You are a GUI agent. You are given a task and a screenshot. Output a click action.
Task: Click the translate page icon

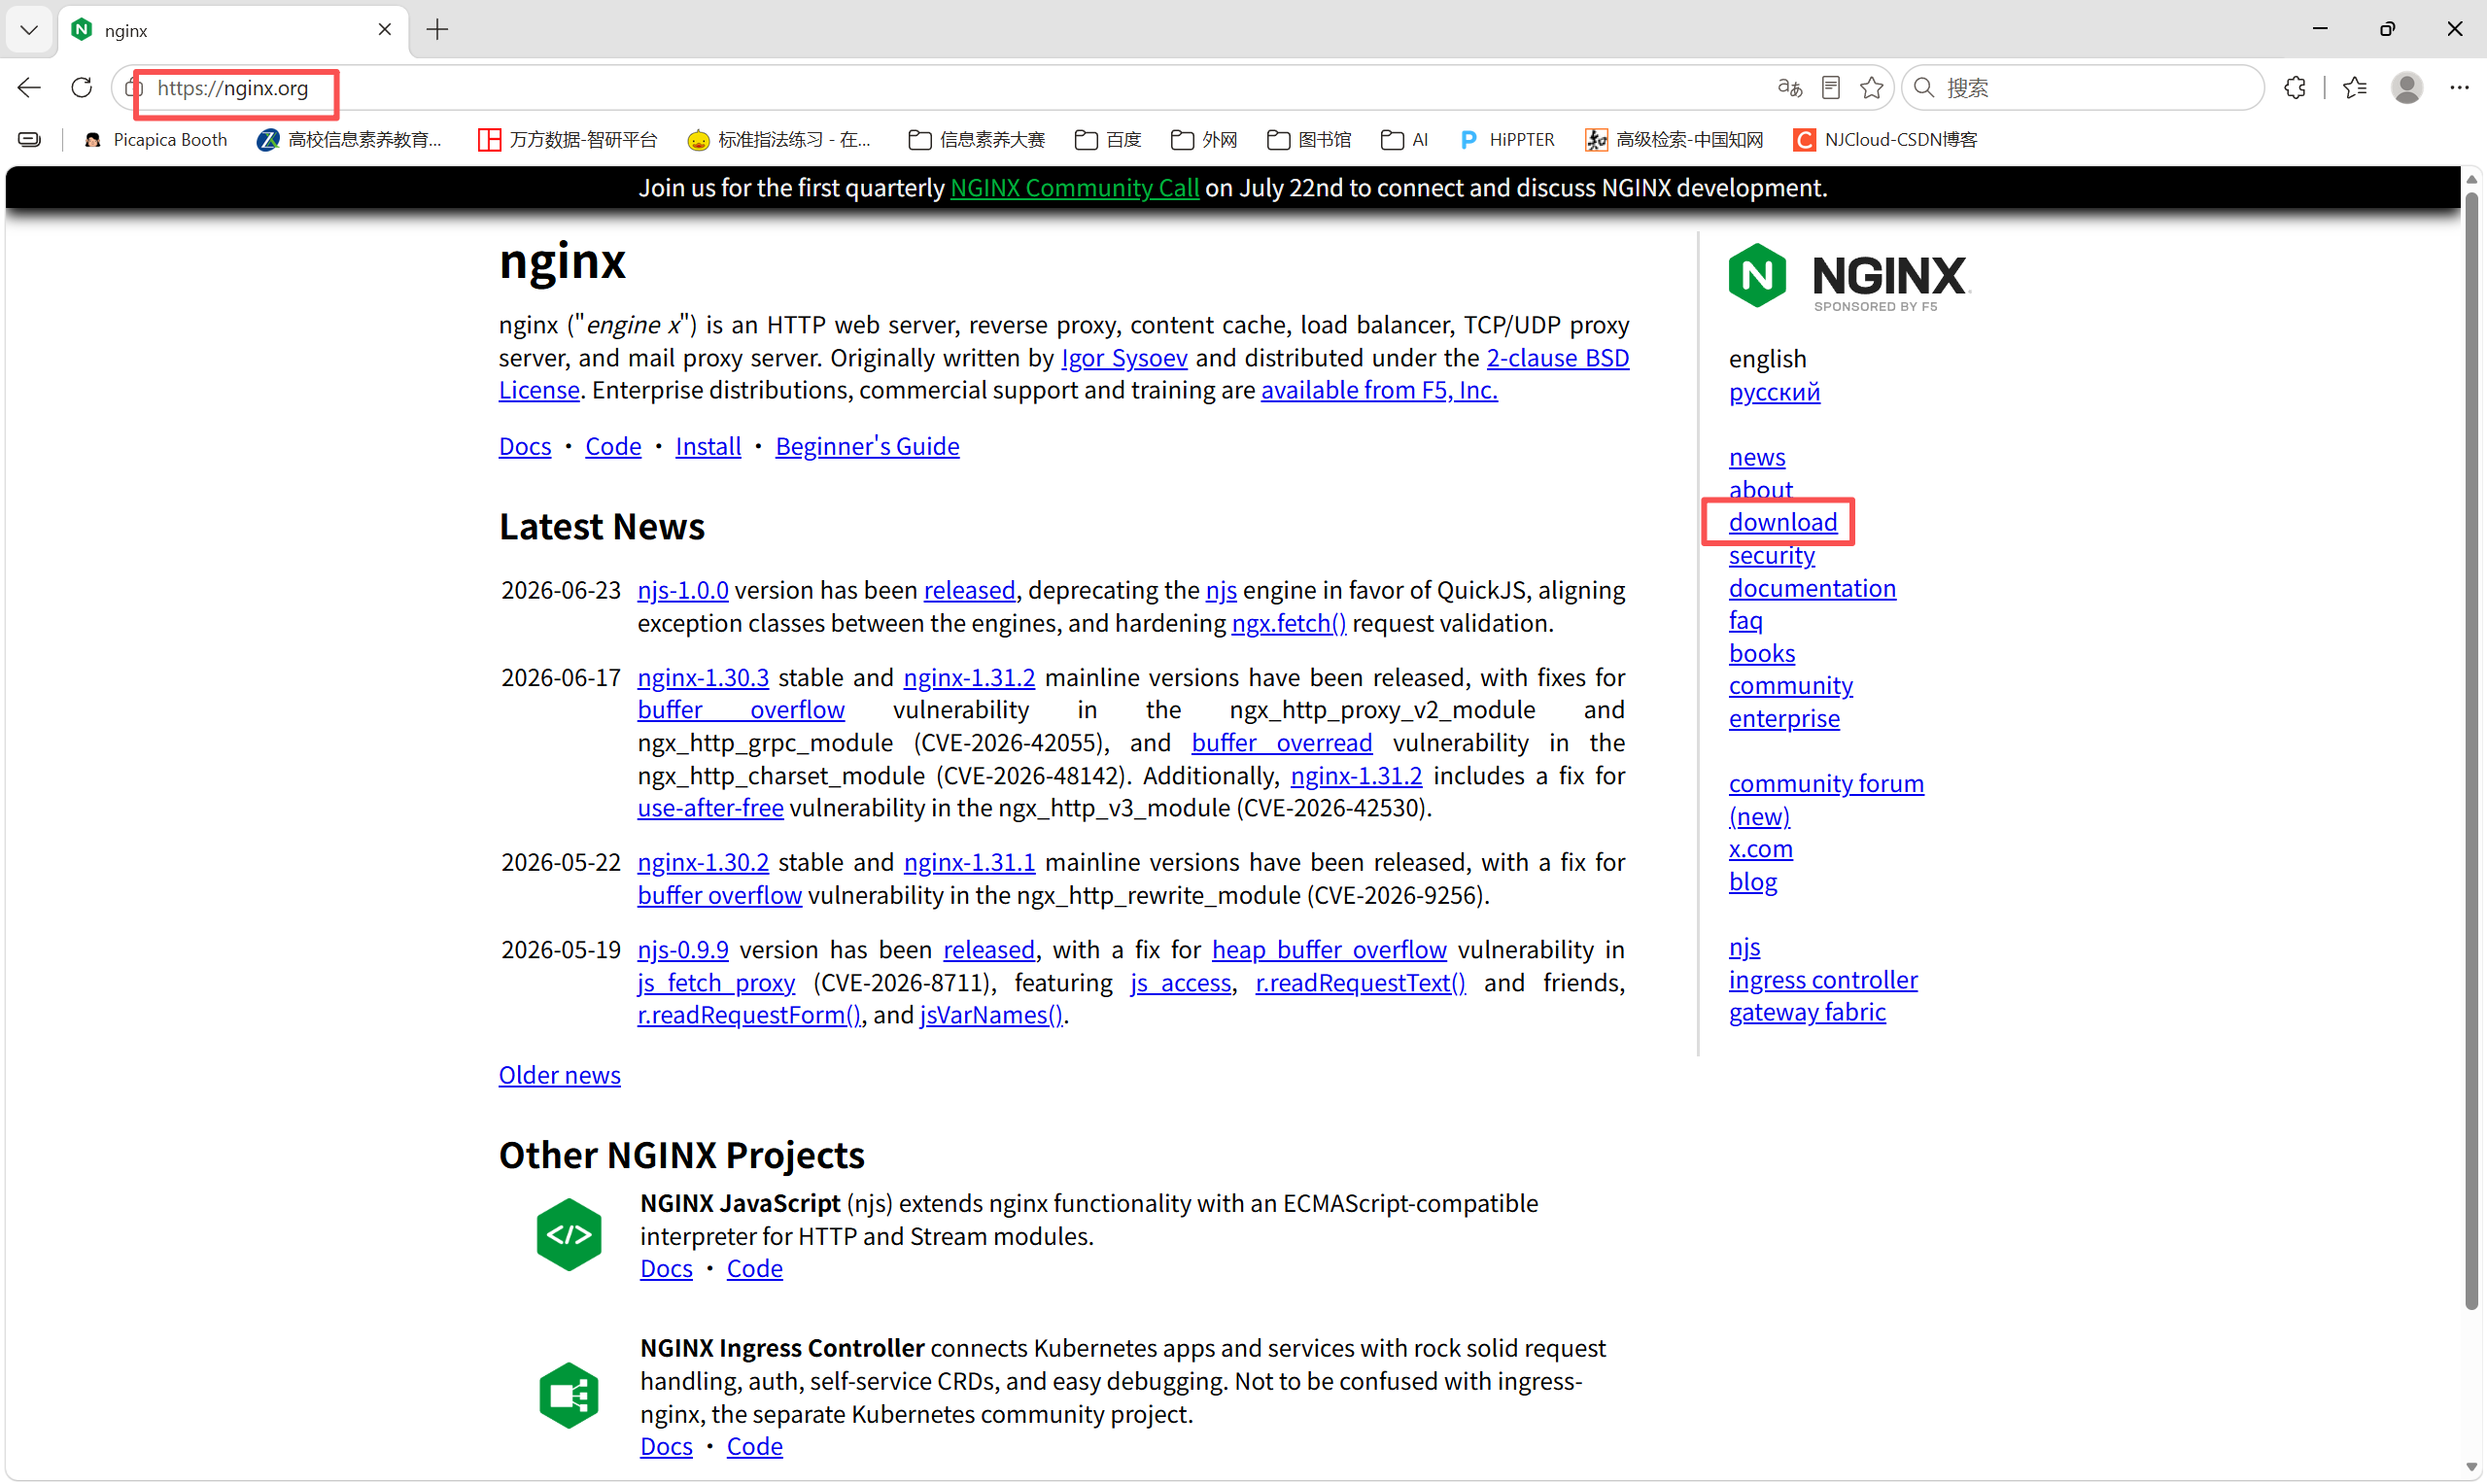point(1789,88)
